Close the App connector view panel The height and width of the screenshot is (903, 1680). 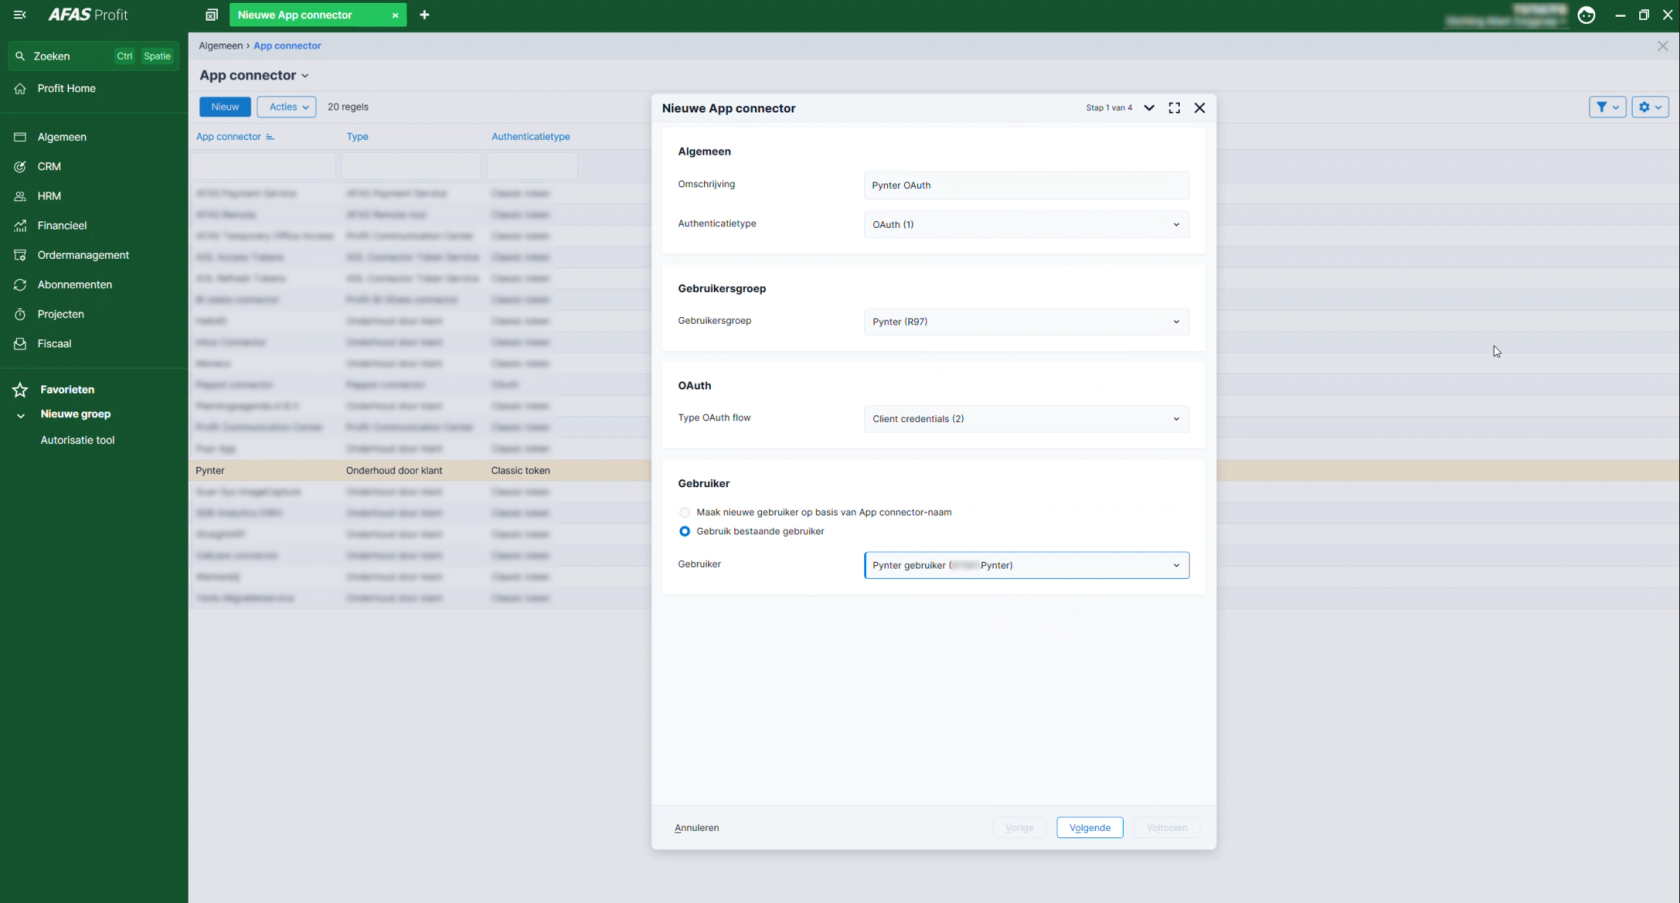click(x=1663, y=46)
